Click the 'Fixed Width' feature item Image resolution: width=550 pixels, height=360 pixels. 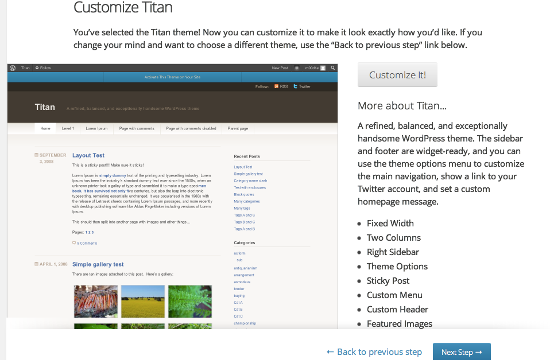point(390,223)
